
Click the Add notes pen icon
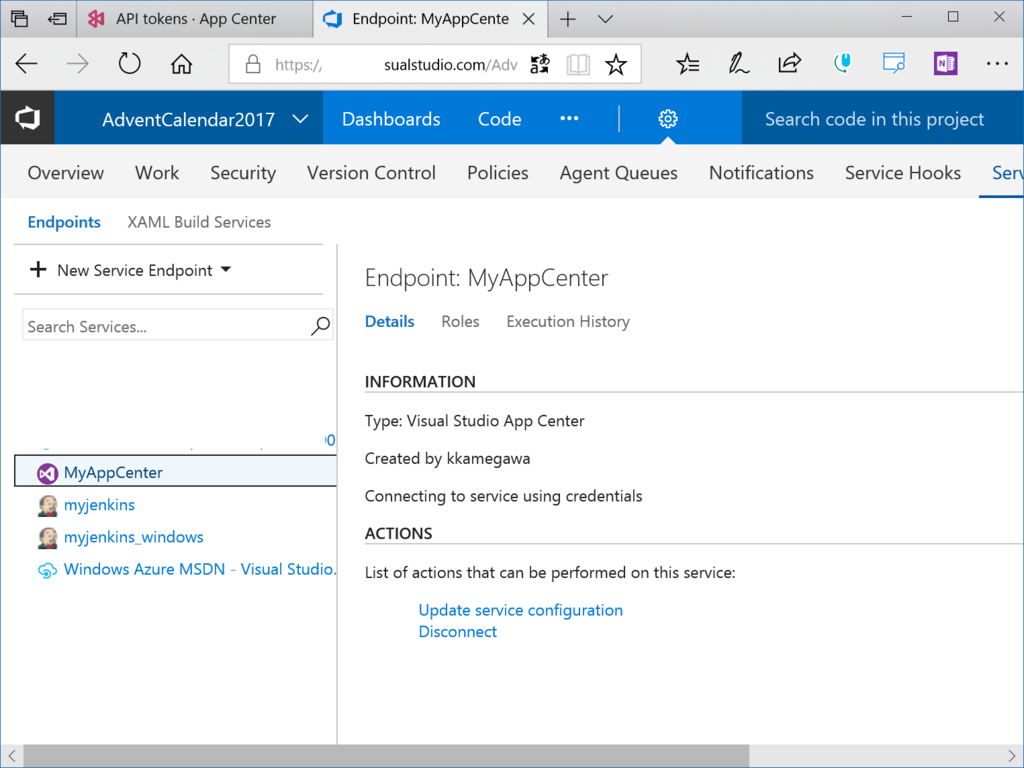(739, 64)
